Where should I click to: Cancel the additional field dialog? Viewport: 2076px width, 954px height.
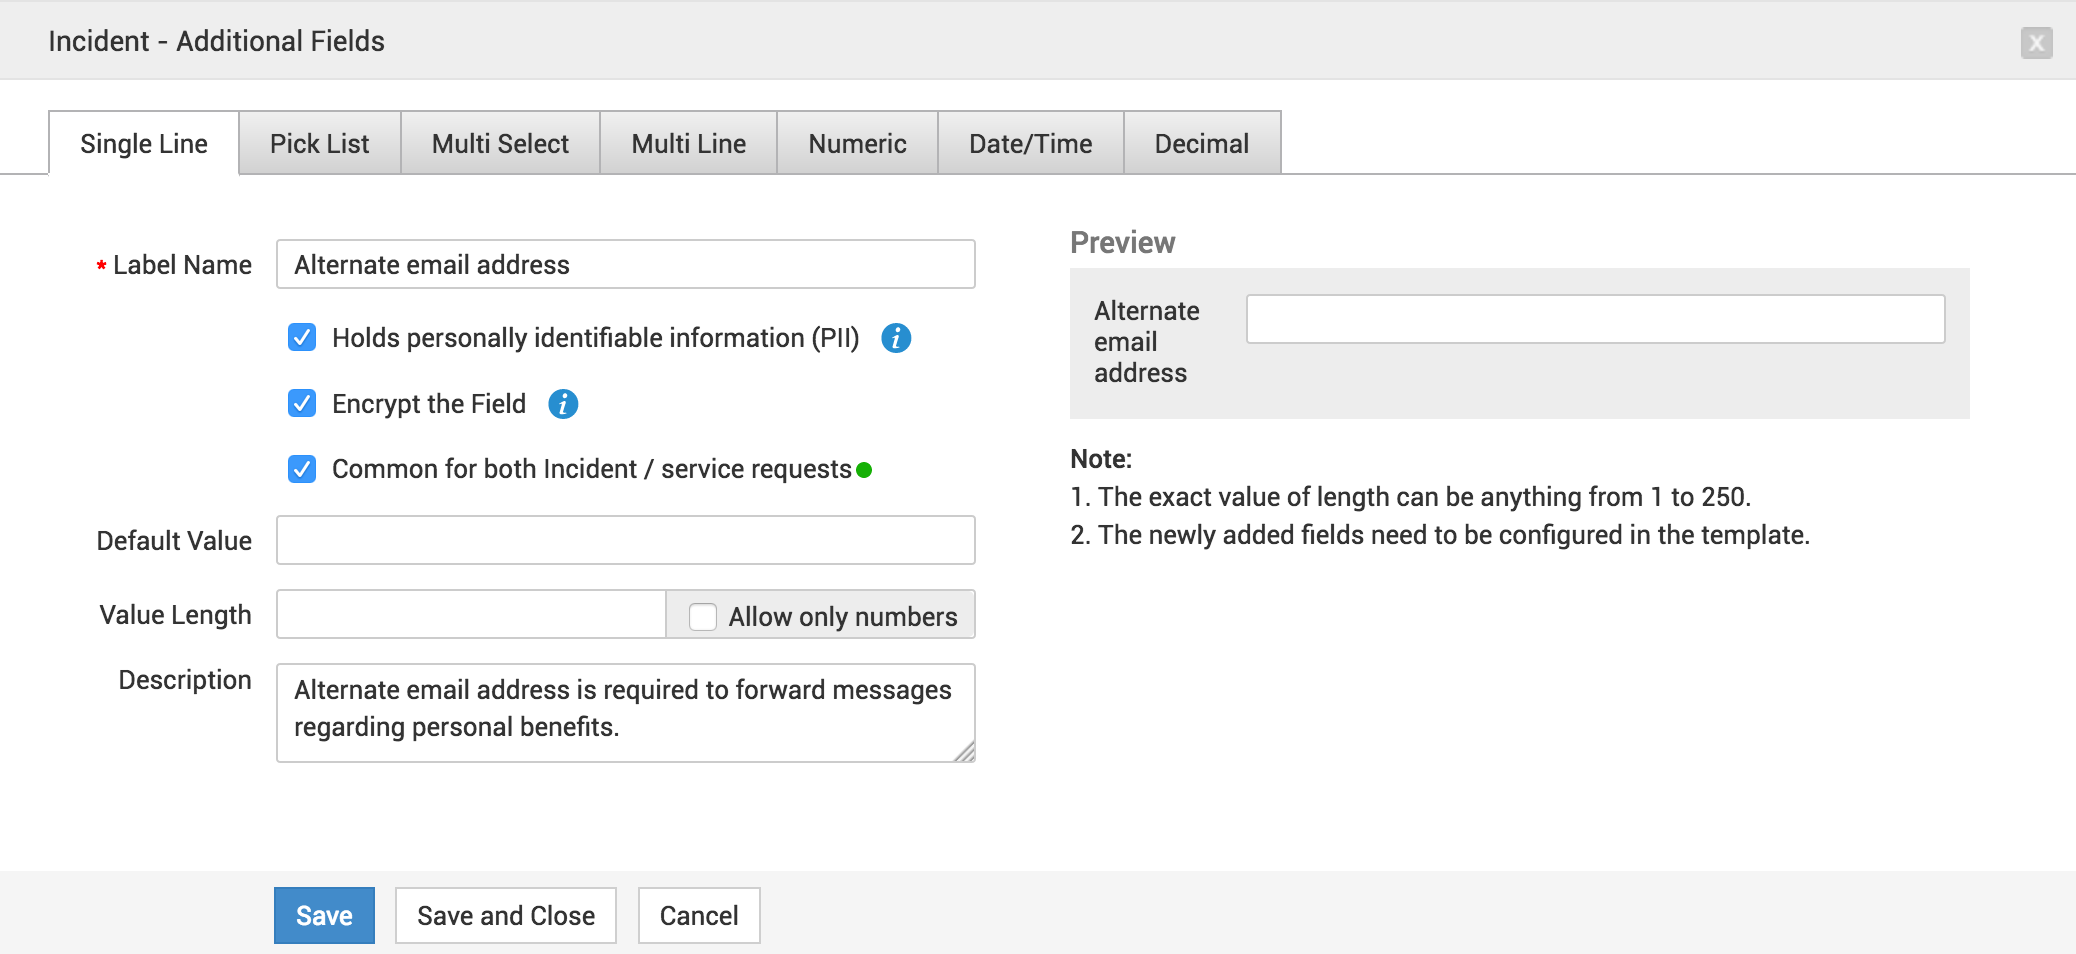699,916
